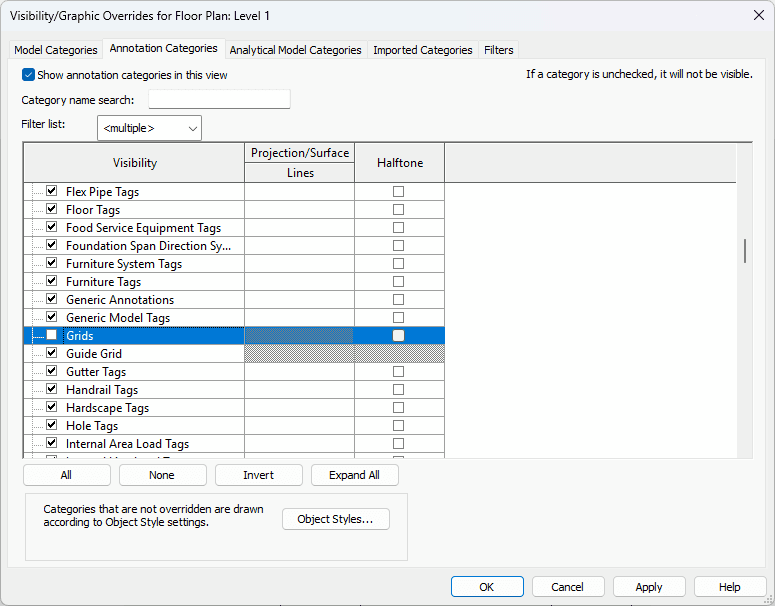Click Lines override cell for Floor Tags
The width and height of the screenshot is (775, 606).
(300, 210)
